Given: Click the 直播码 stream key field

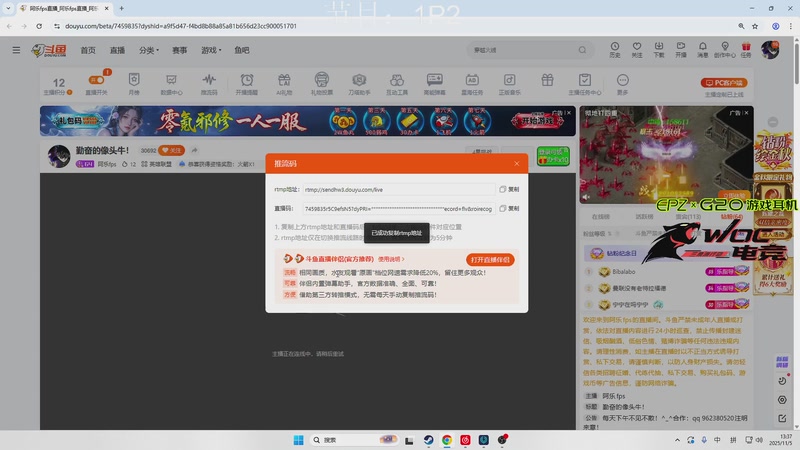Looking at the screenshot, I should click(x=398, y=209).
